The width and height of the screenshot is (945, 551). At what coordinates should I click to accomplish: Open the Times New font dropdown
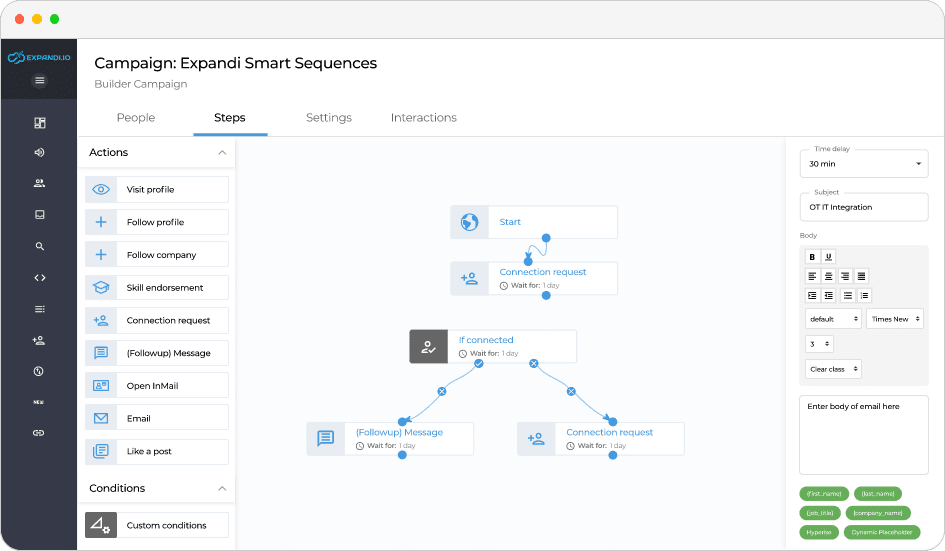894,318
